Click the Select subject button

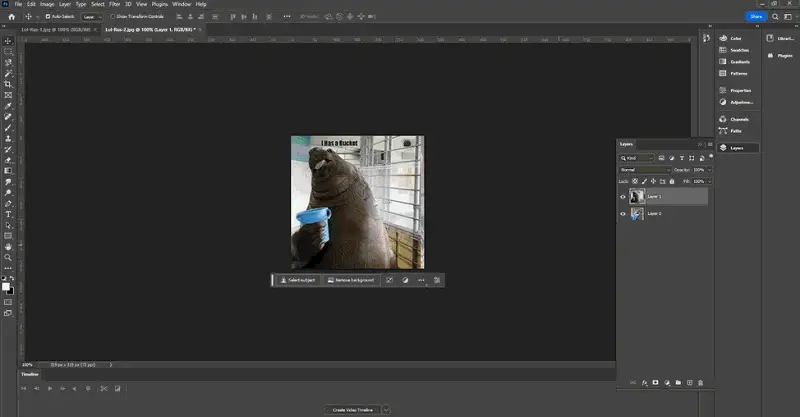coord(298,280)
